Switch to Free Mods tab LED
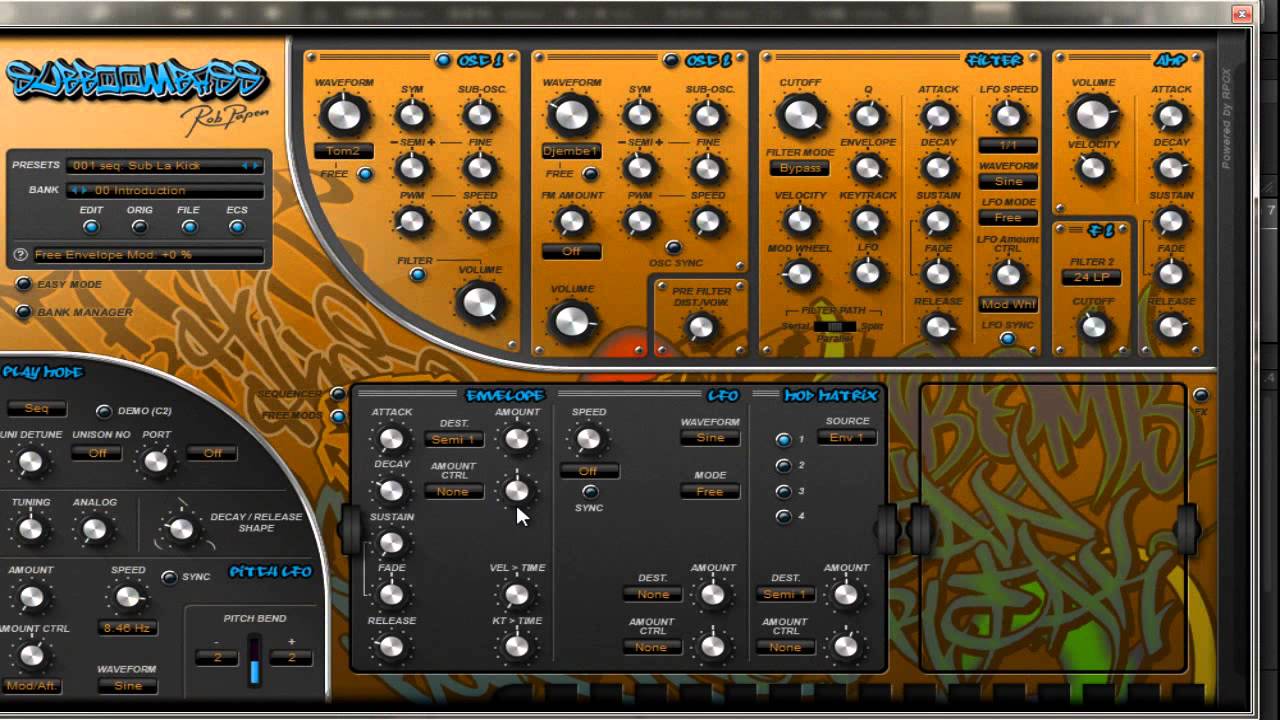This screenshot has width=1280, height=720. pyautogui.click(x=338, y=416)
